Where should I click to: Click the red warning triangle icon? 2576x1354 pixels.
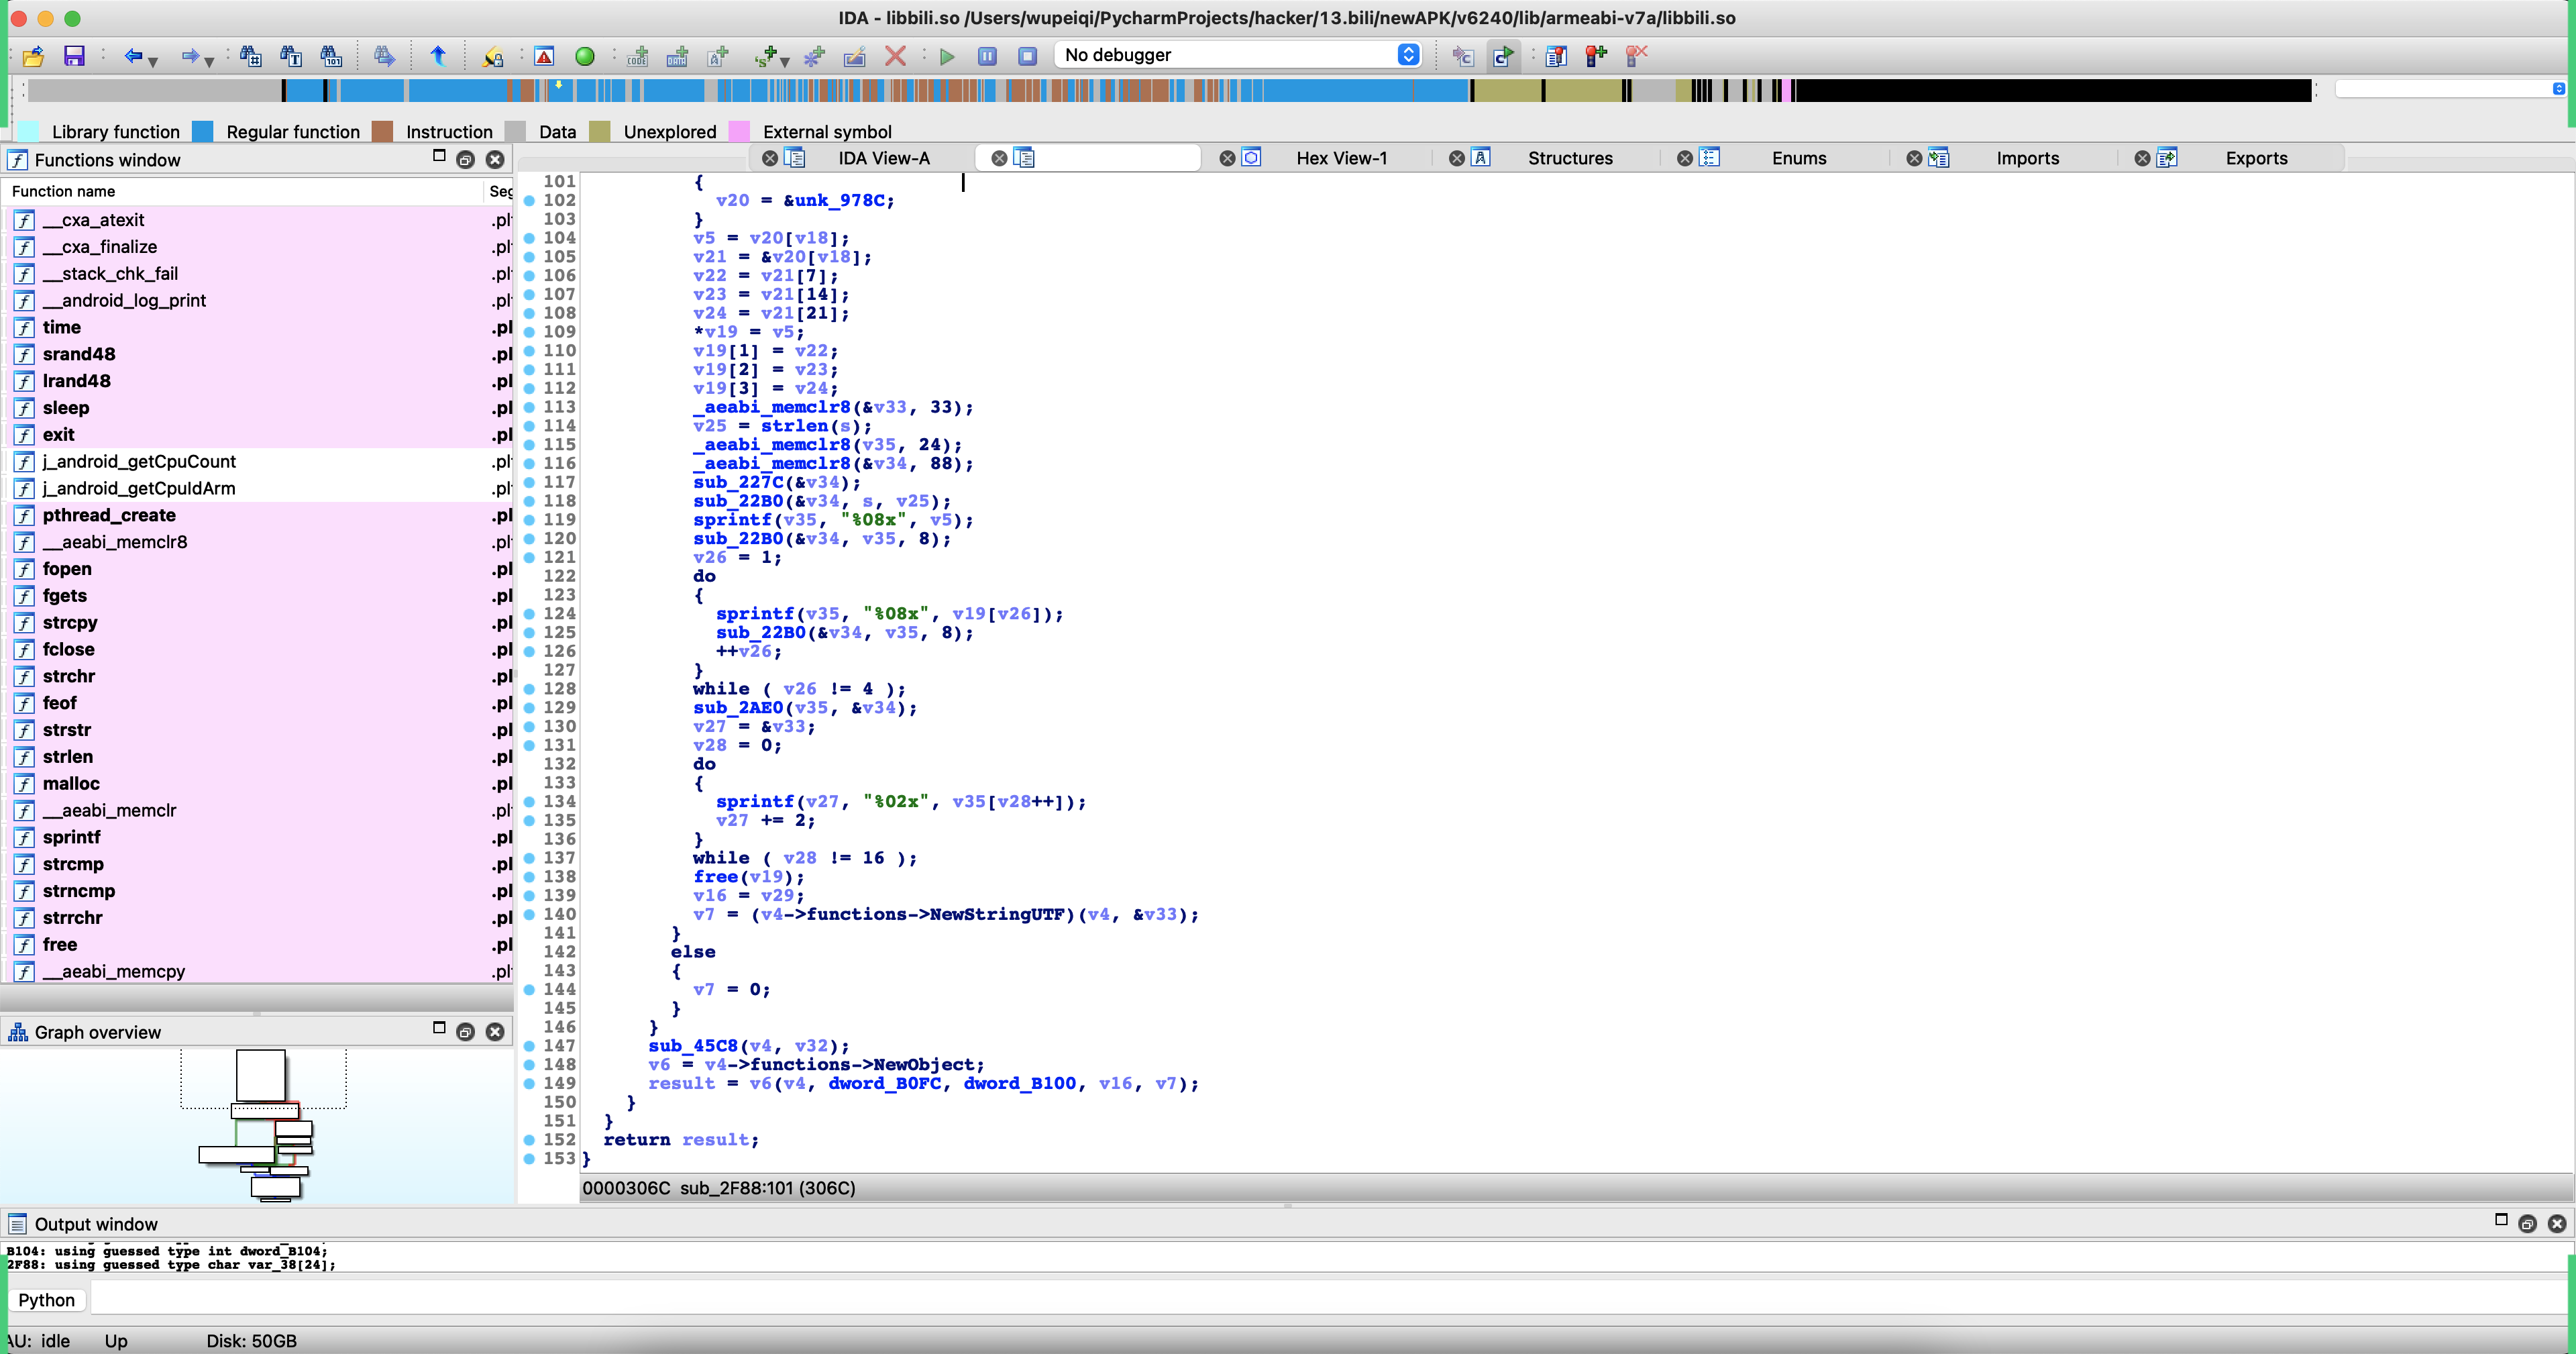[544, 56]
